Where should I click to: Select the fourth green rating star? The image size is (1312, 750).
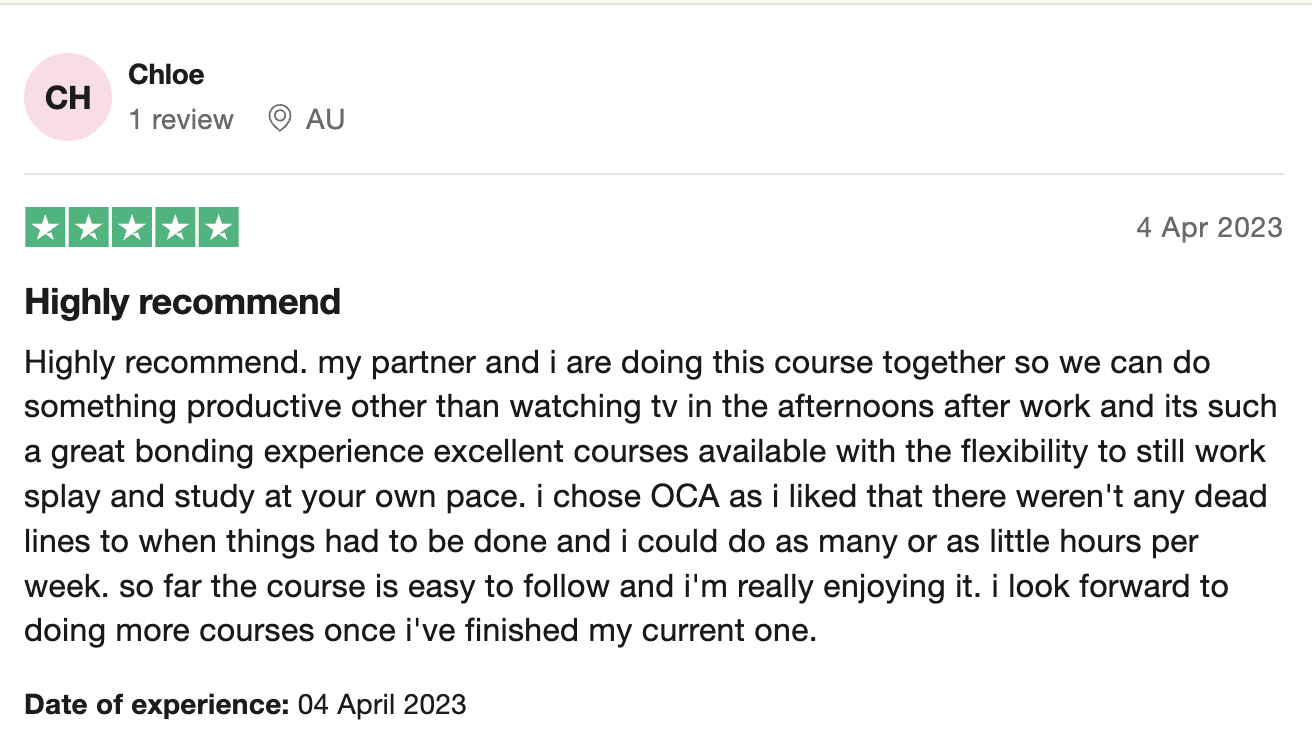pos(175,227)
